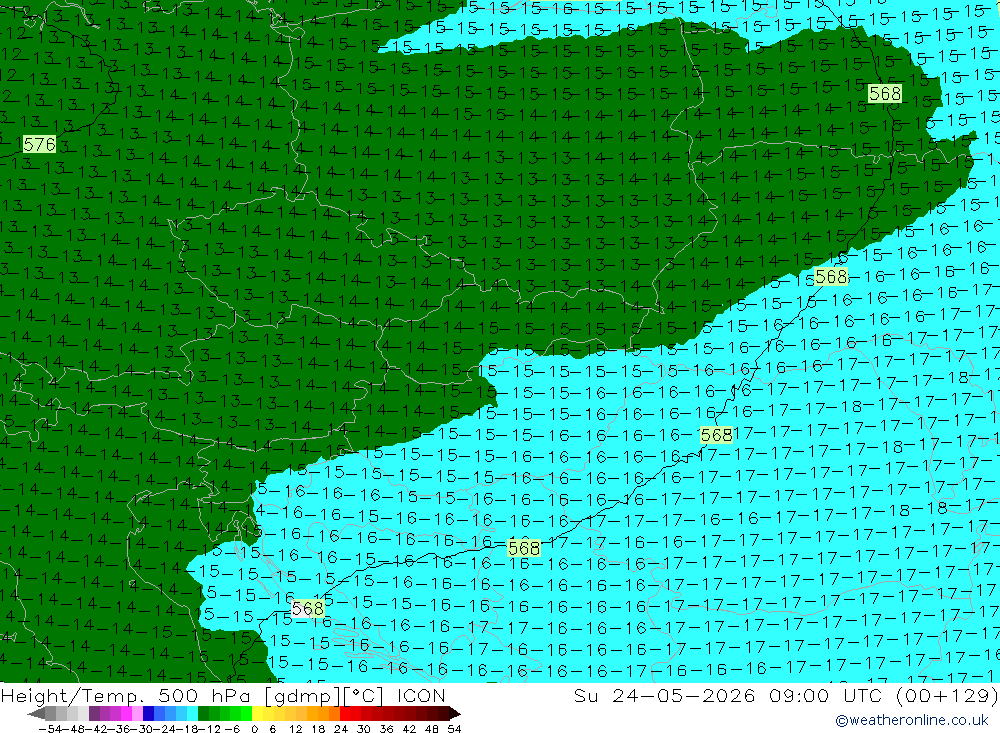Pick the bright red 24 legend swatch

(345, 714)
